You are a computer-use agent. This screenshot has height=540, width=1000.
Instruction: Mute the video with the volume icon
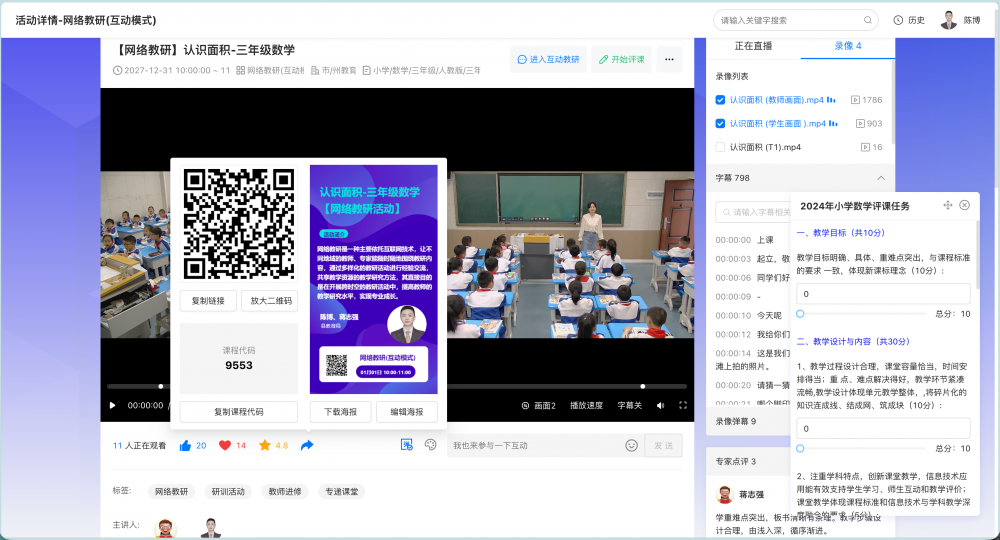662,406
